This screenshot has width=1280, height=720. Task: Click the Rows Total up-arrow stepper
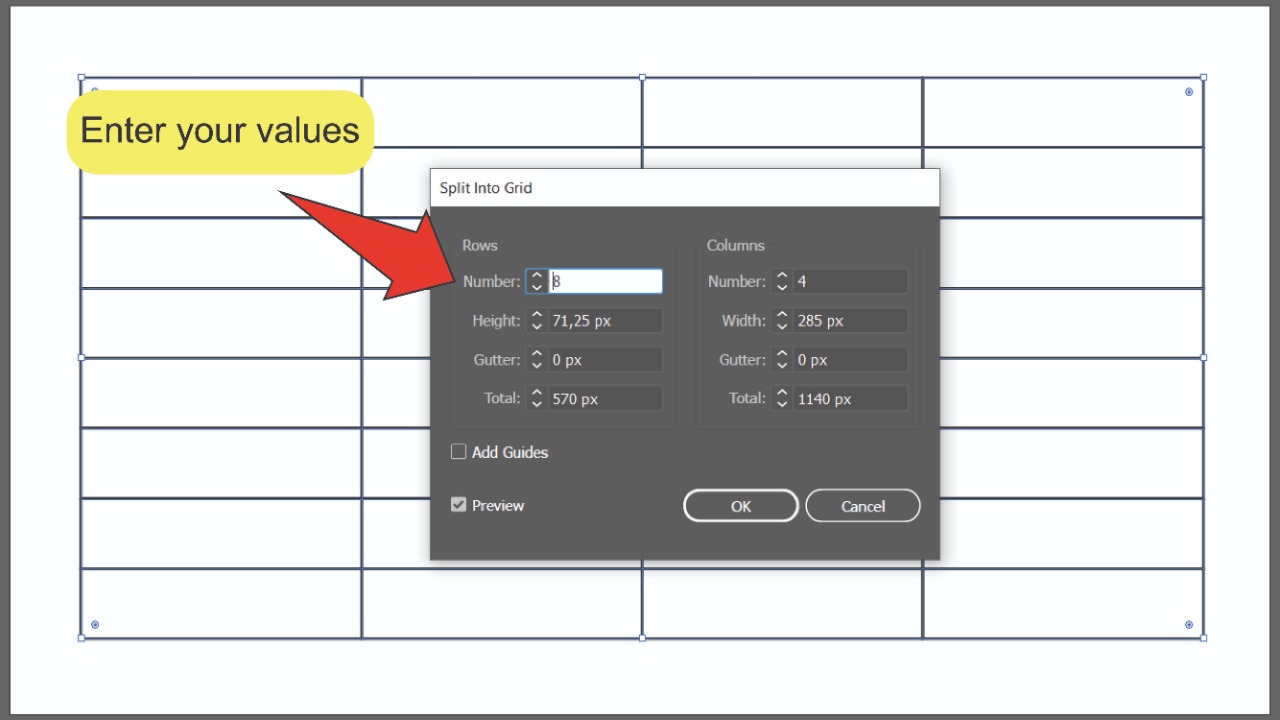(x=537, y=393)
